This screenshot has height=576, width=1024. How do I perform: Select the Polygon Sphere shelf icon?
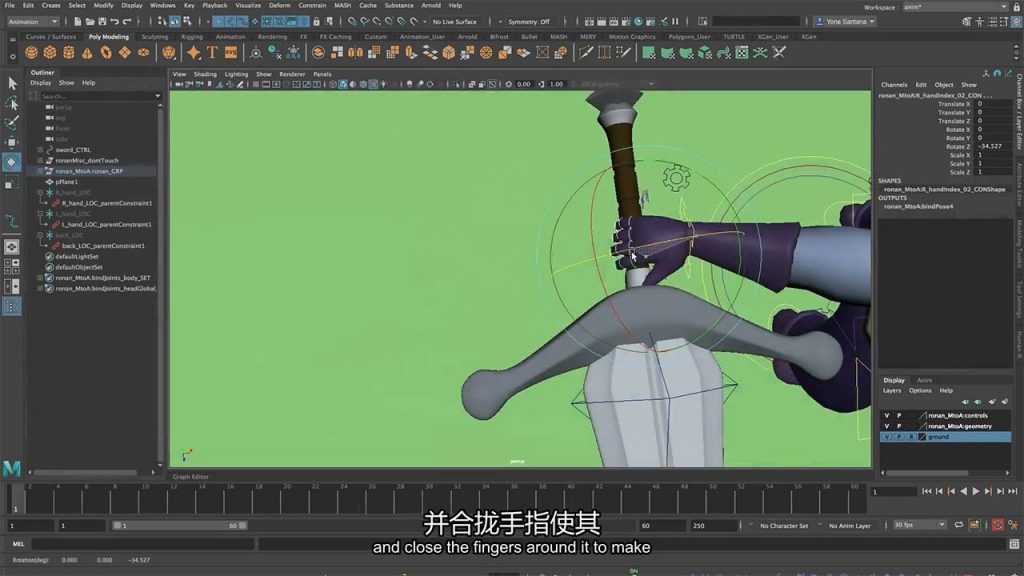pyautogui.click(x=31, y=52)
